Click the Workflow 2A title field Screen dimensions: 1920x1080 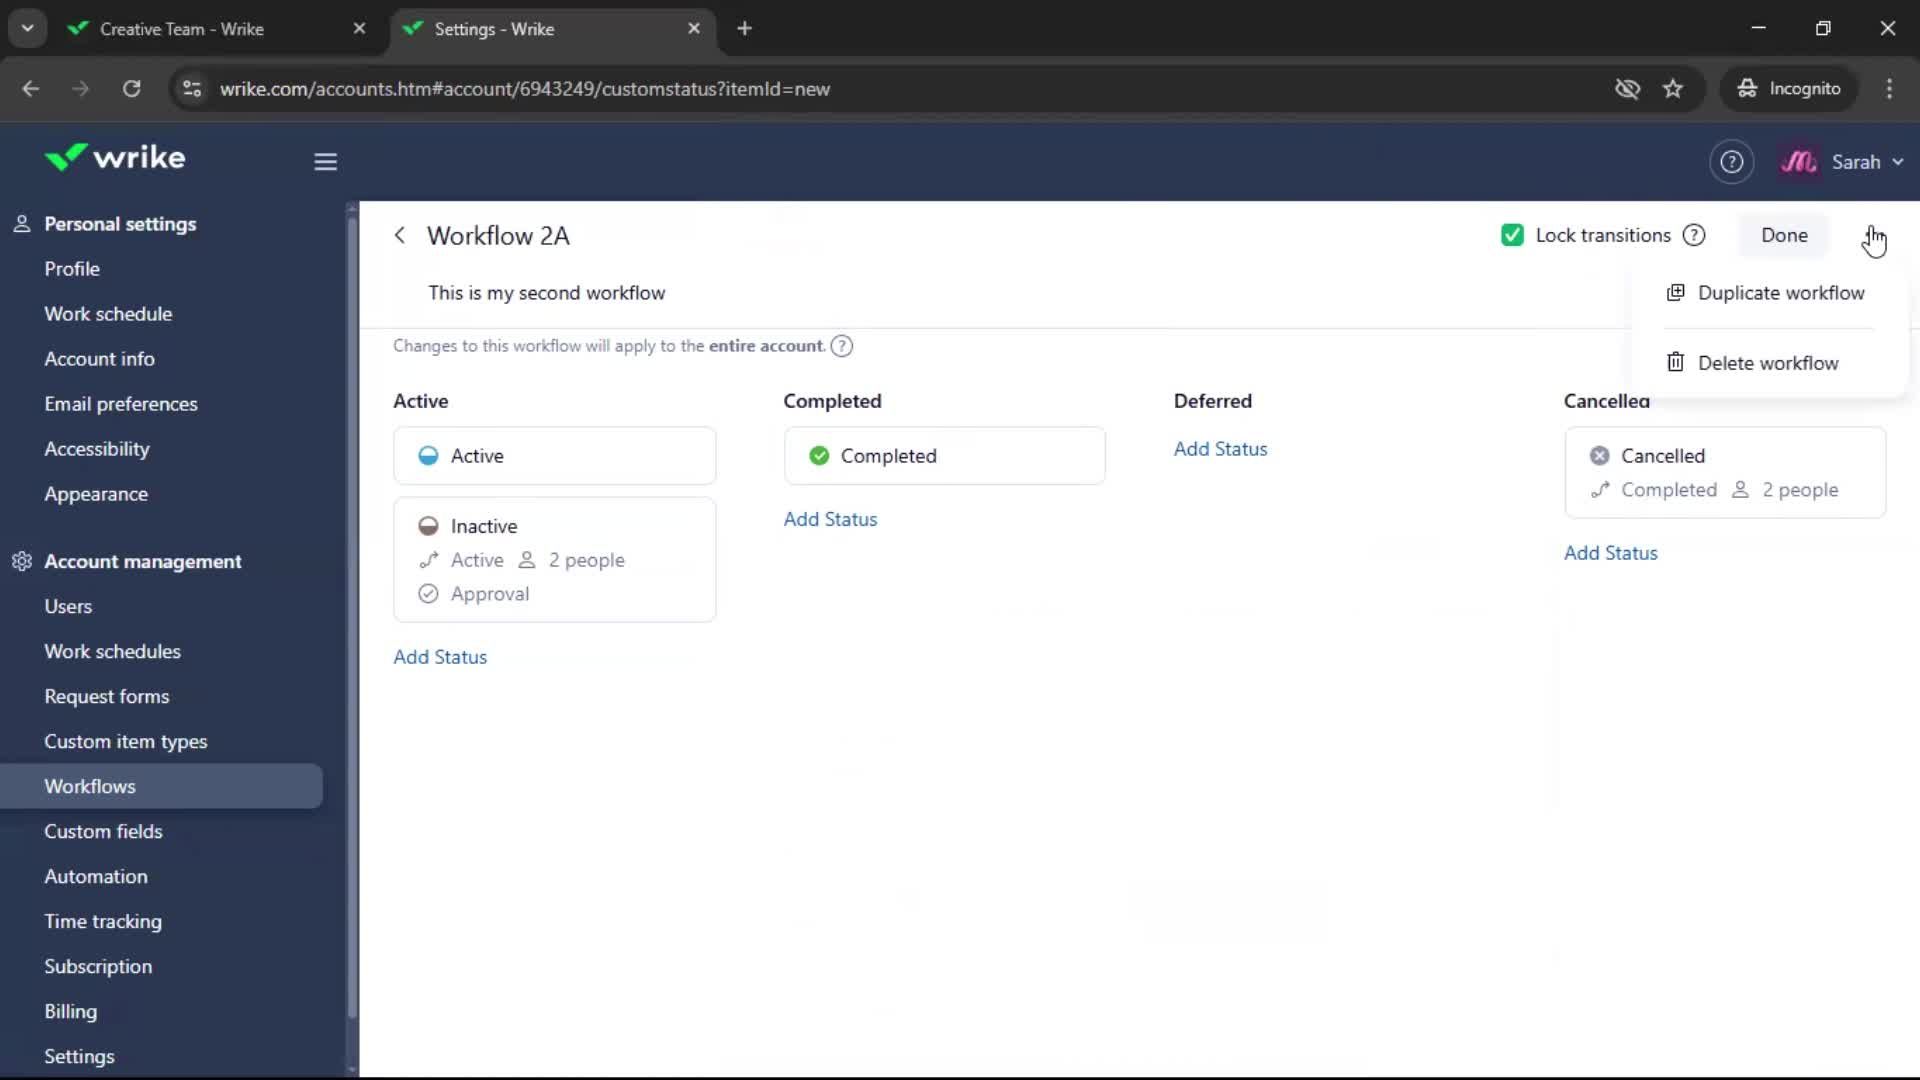(498, 235)
